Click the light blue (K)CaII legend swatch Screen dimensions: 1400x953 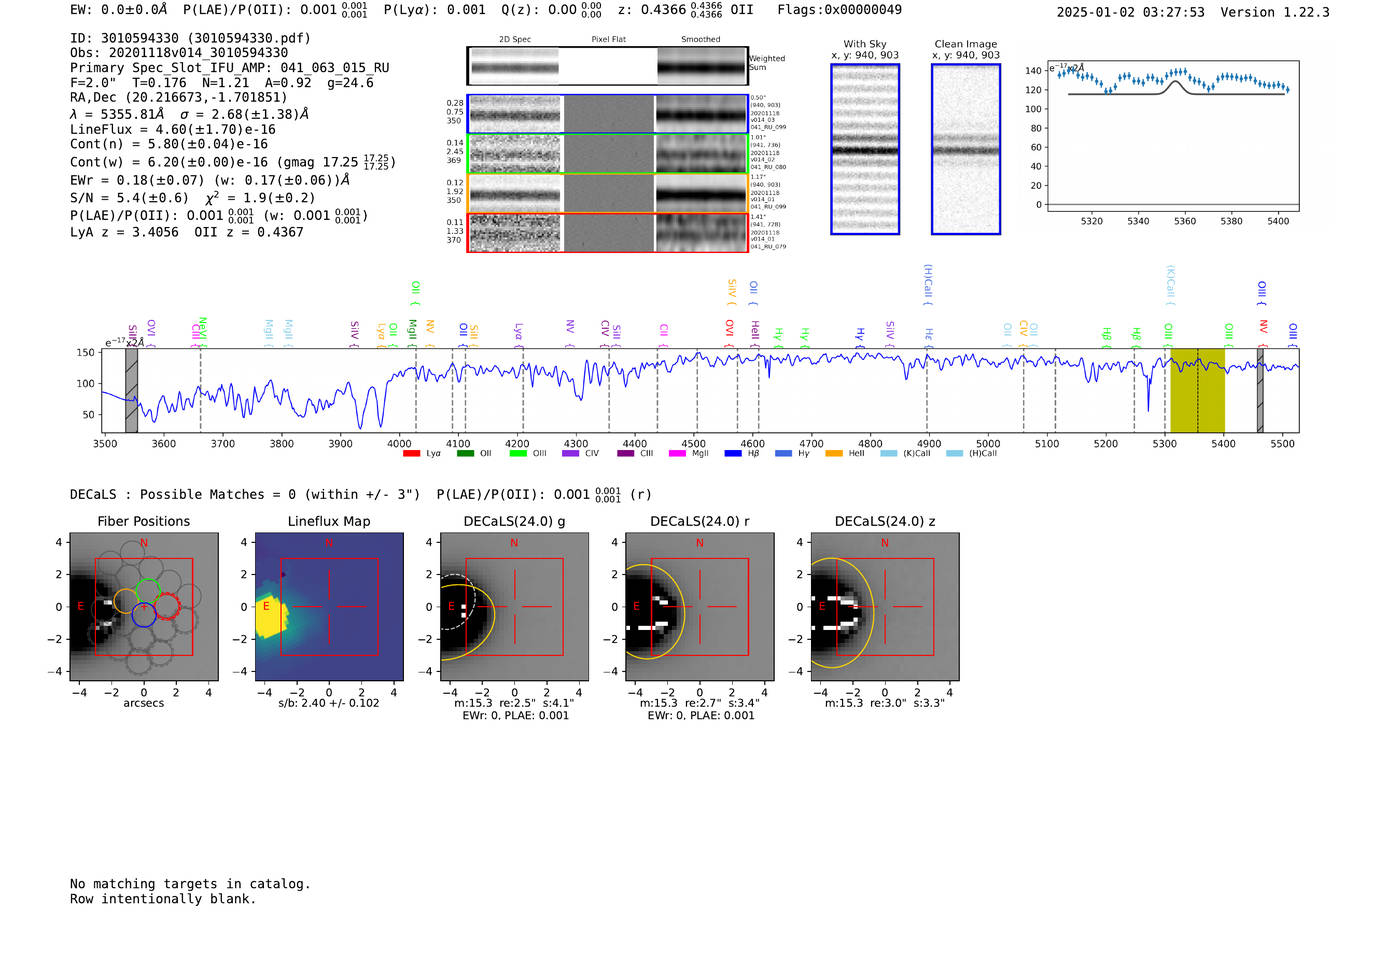click(x=889, y=454)
